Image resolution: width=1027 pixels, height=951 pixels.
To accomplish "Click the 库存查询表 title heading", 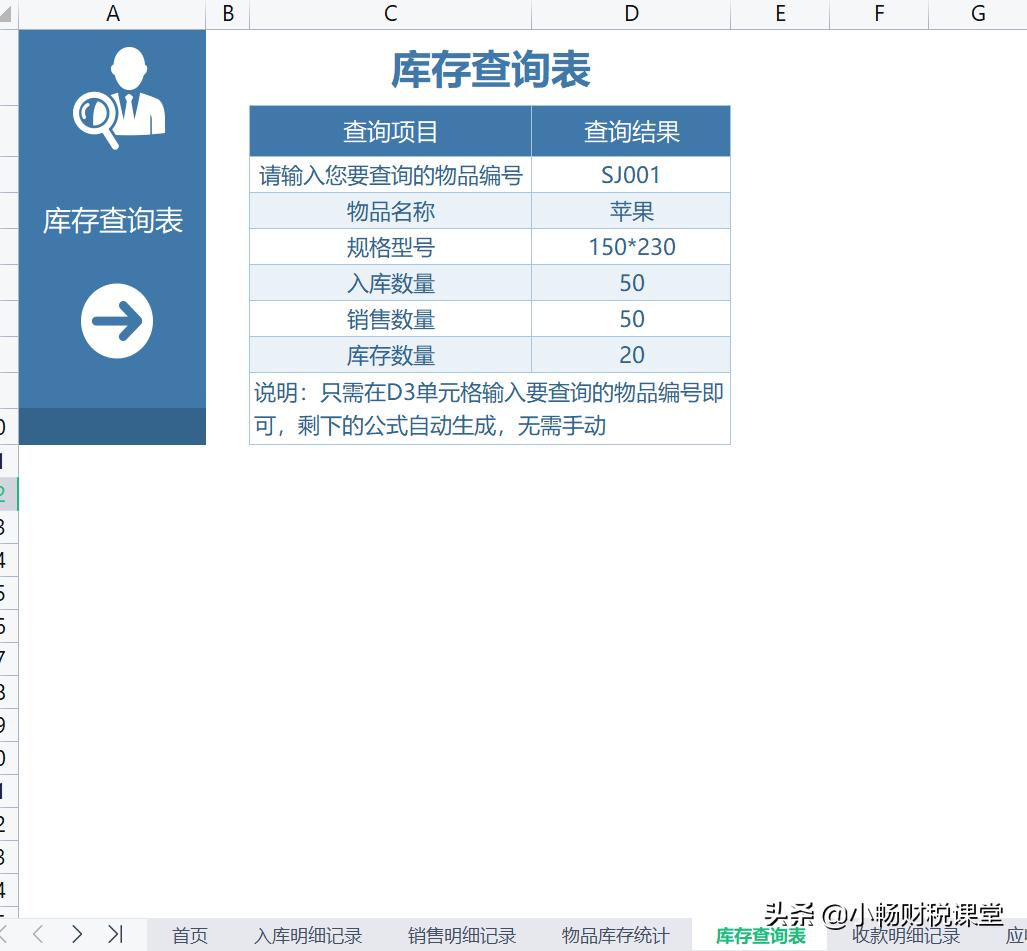I will point(490,70).
